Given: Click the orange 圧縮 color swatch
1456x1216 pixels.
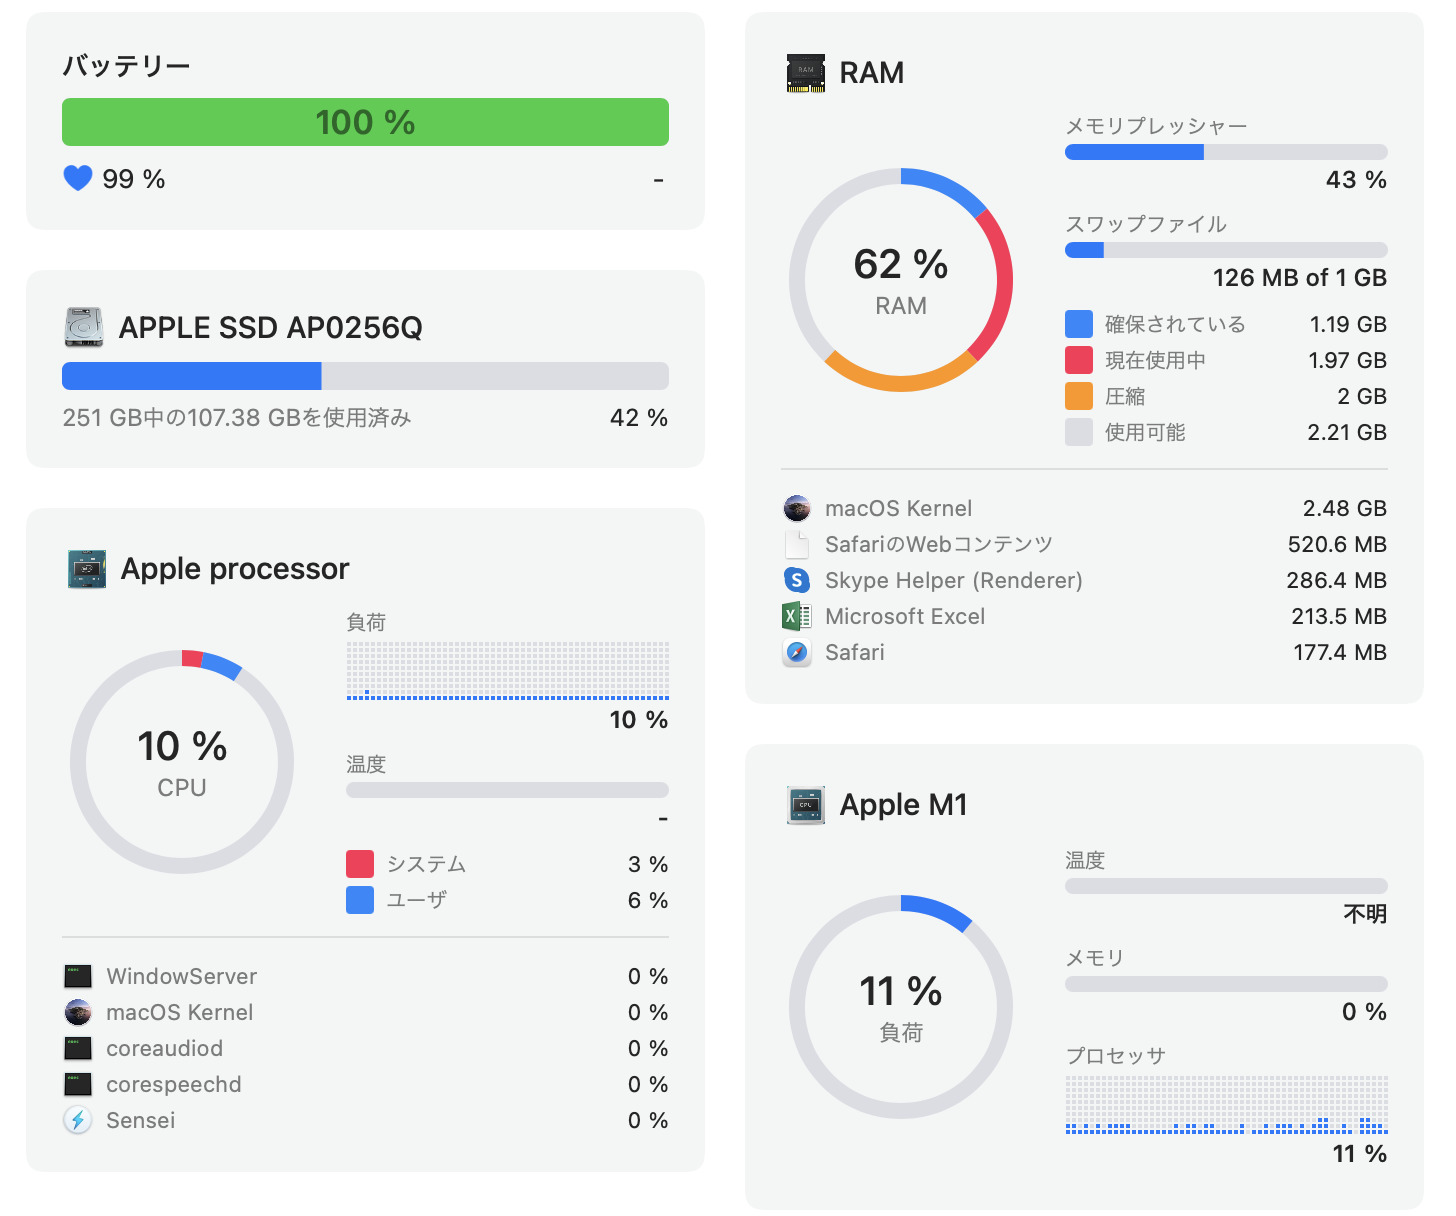Looking at the screenshot, I should (1079, 396).
